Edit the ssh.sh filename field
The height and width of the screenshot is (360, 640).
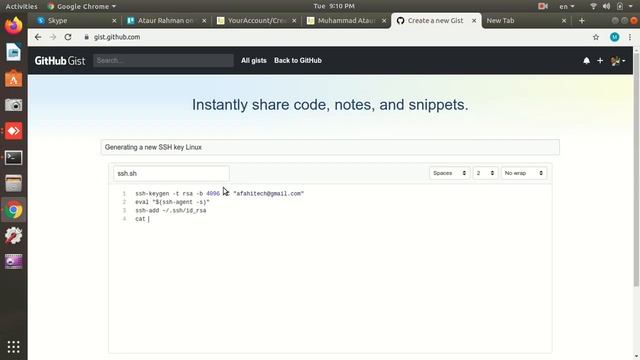pyautogui.click(x=171, y=173)
